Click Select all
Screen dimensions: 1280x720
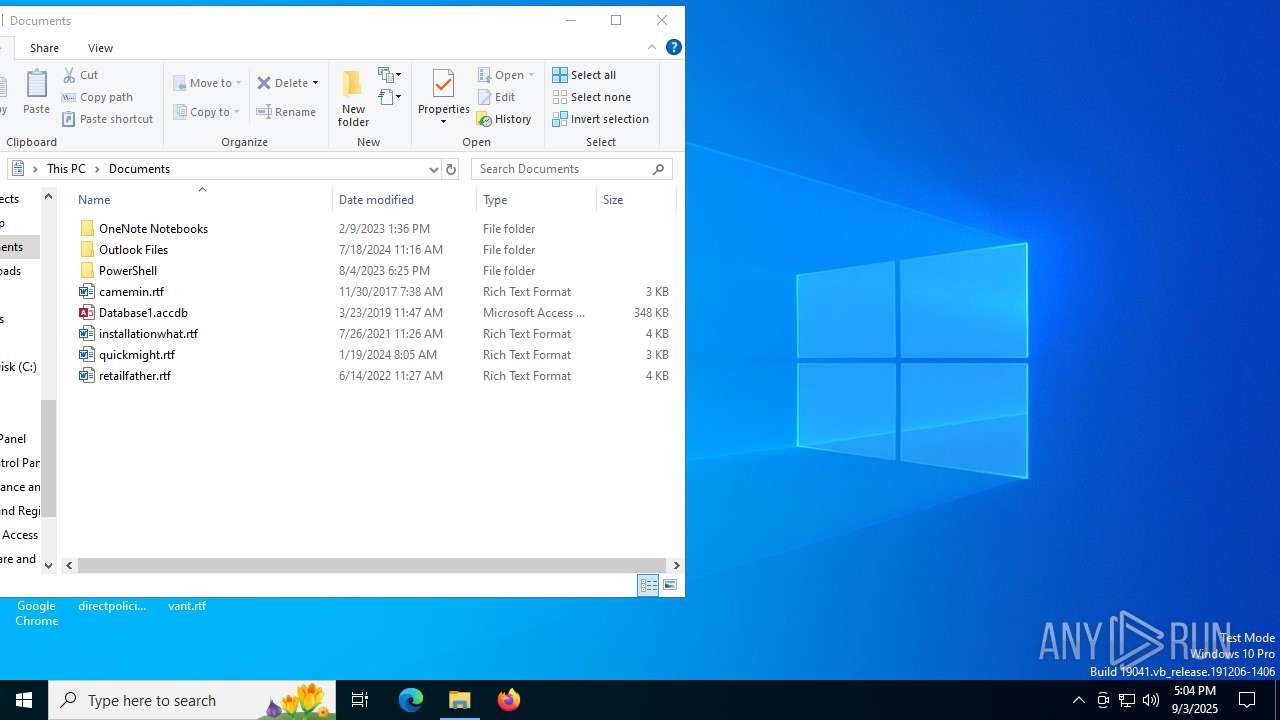(x=584, y=75)
